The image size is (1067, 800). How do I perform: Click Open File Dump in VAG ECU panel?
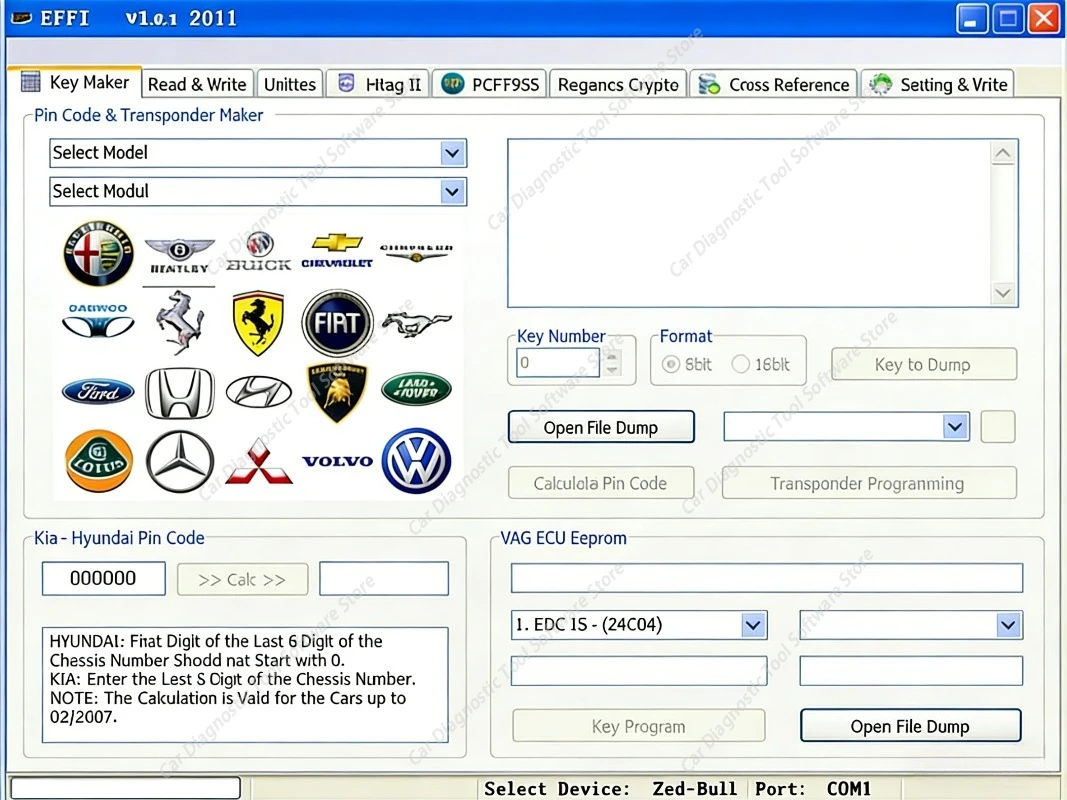pos(910,726)
